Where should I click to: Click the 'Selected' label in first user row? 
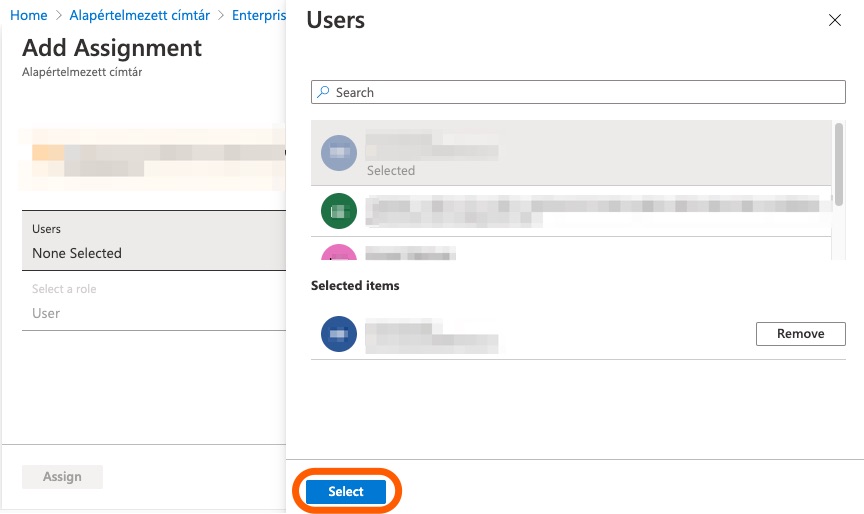pos(390,171)
